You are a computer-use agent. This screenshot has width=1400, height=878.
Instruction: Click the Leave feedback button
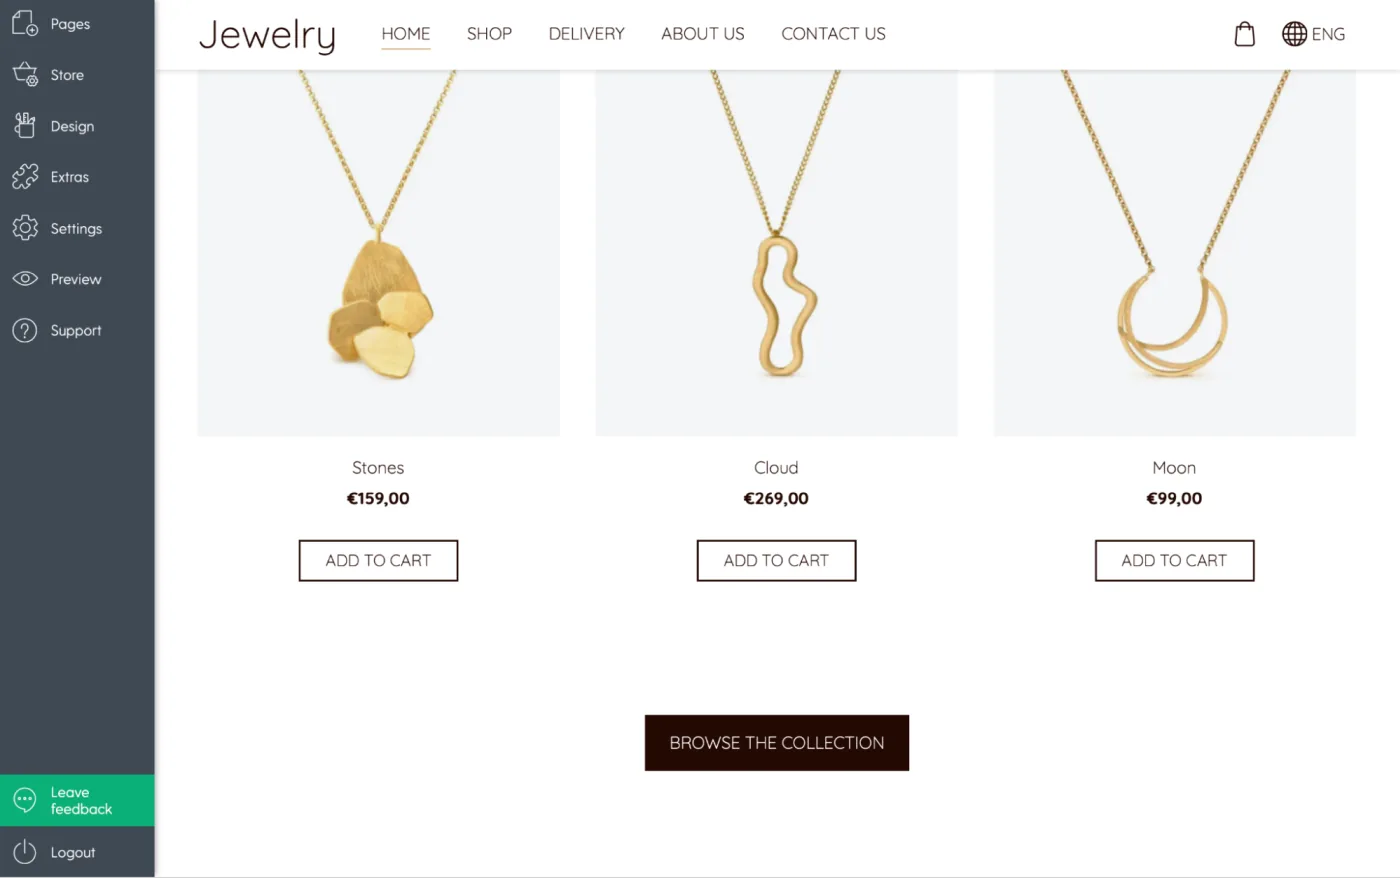(x=77, y=800)
